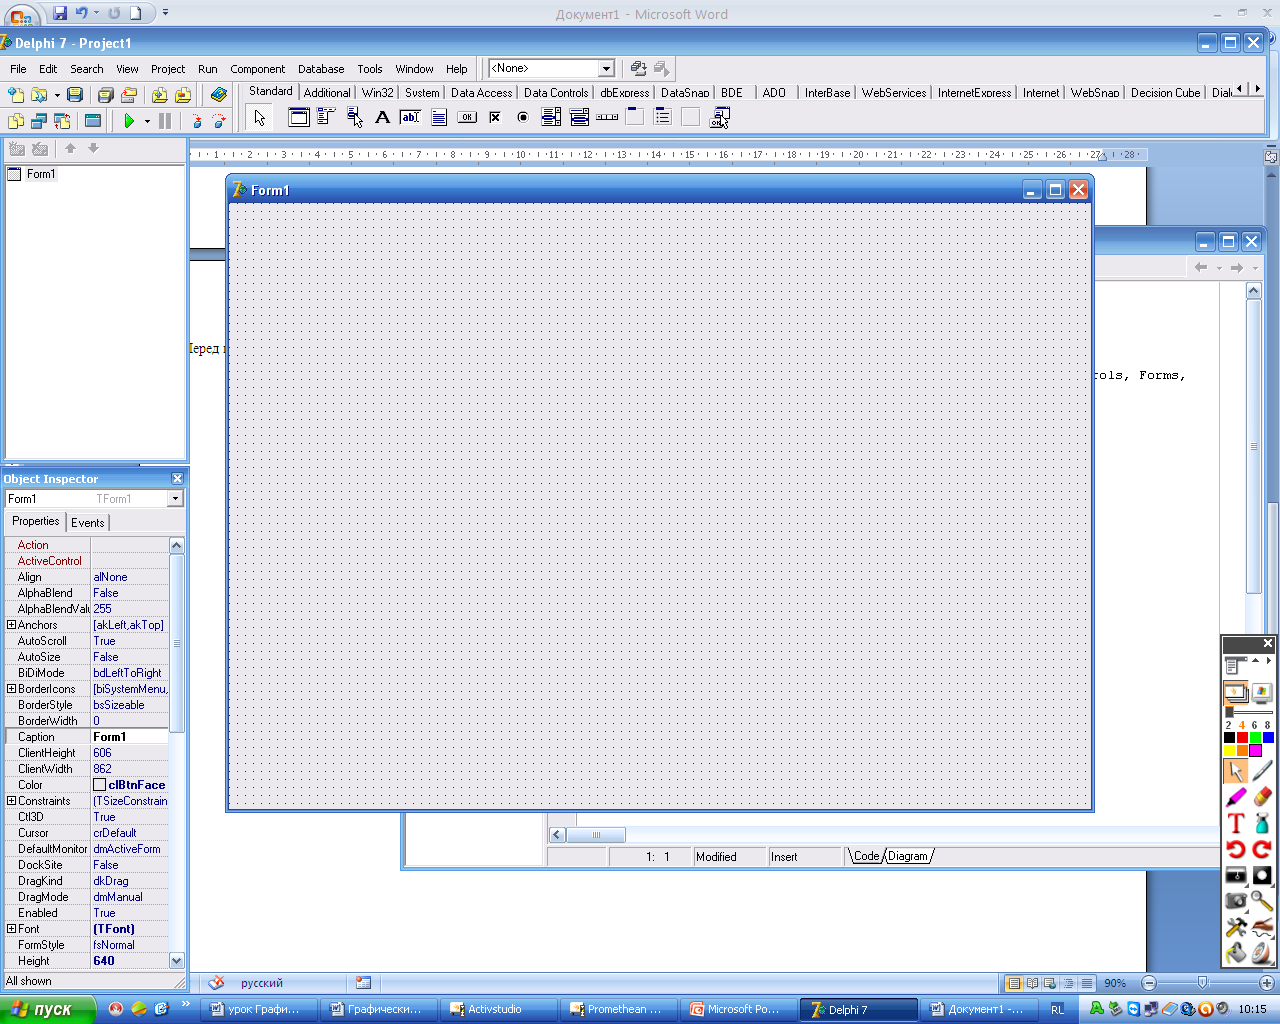
Task: Open the dropdown arrow next to Run
Action: pos(147,122)
